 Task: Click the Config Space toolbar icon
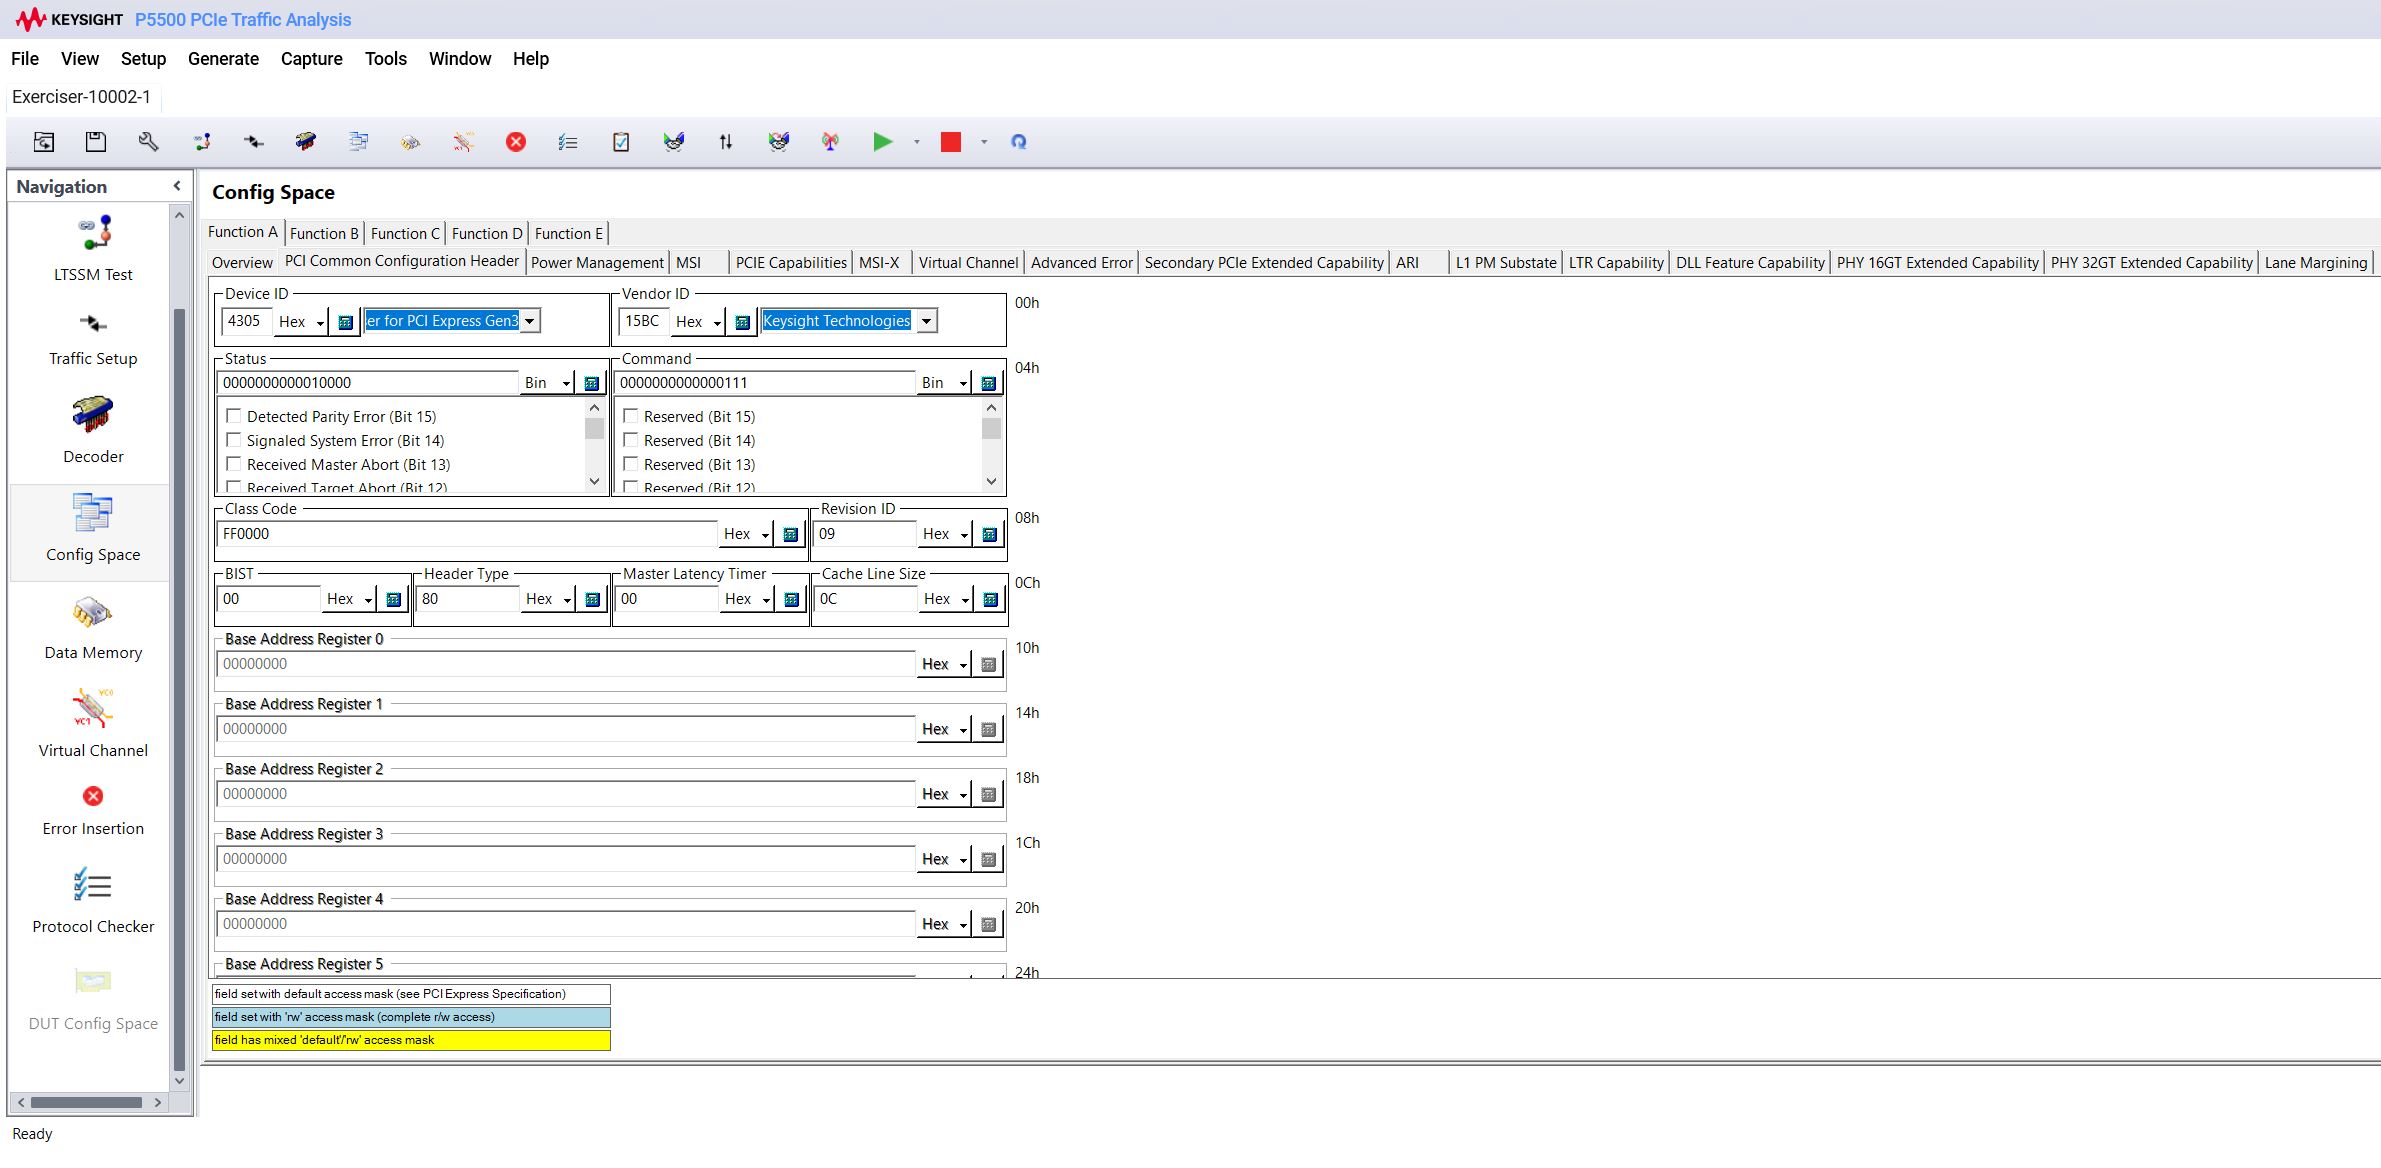coord(358,142)
